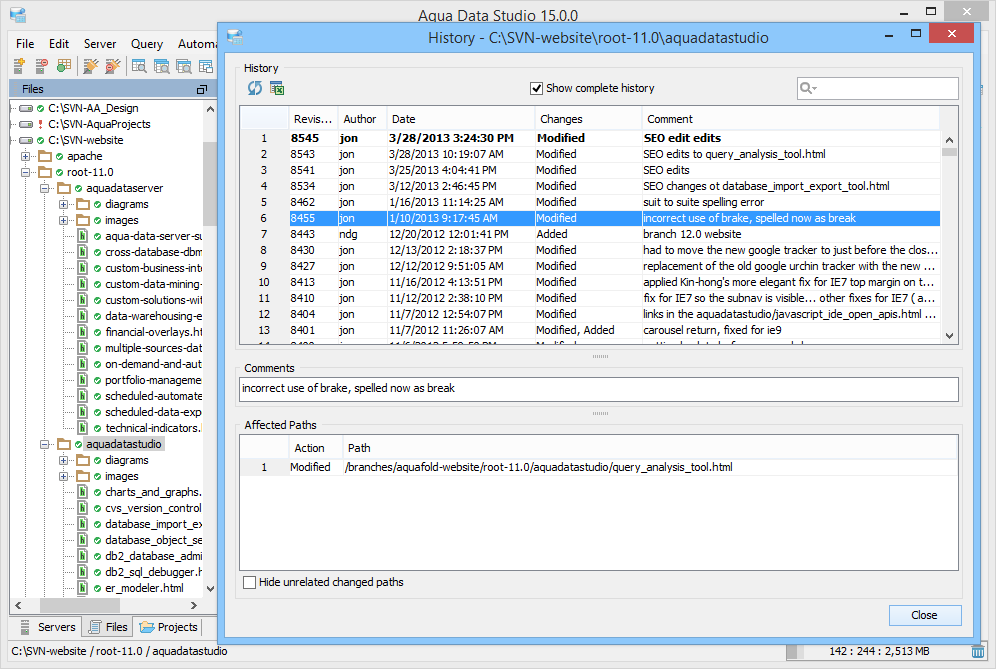
Task: Click history table scrollbar down arrow
Action: point(950,335)
